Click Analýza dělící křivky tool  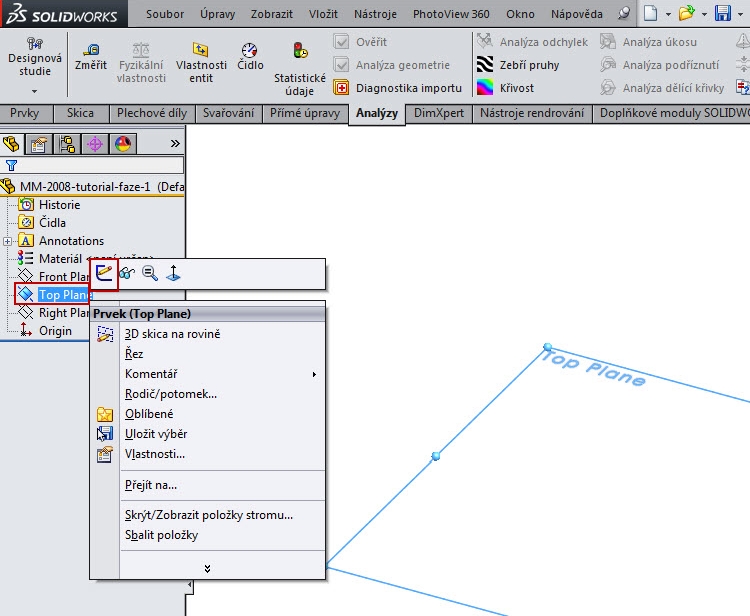click(662, 88)
